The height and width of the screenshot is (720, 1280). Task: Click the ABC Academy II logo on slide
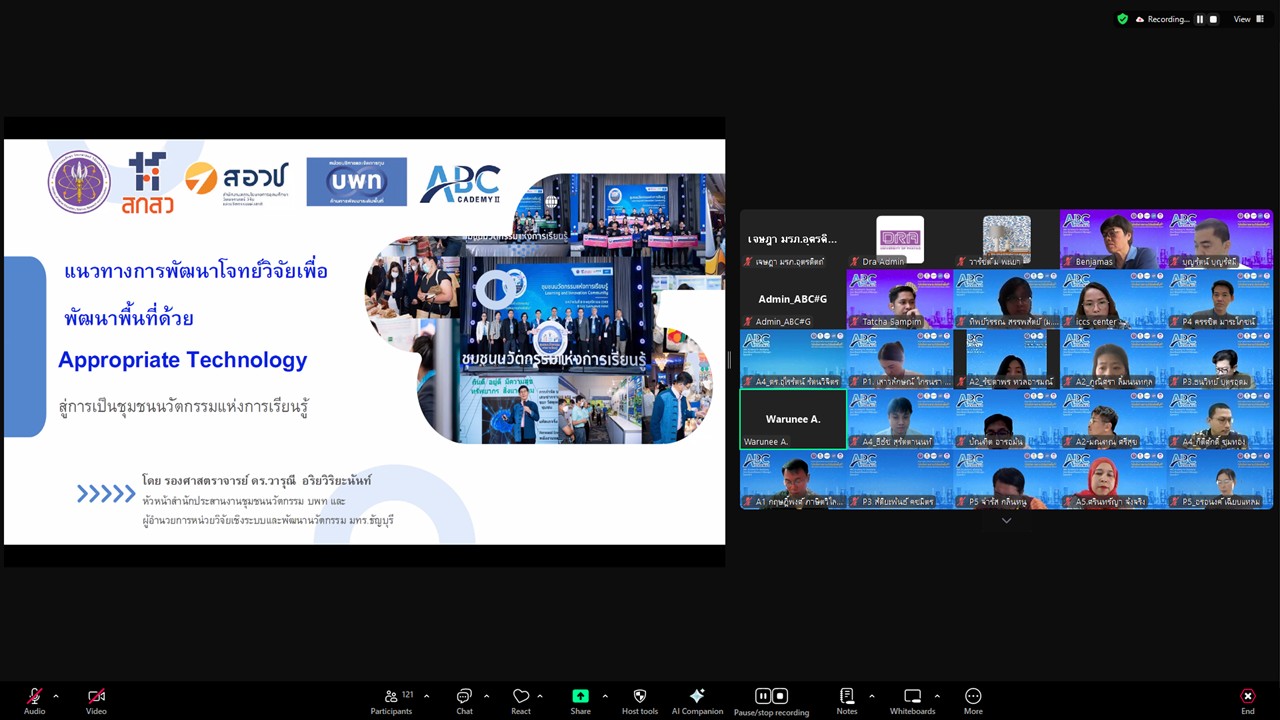[461, 184]
